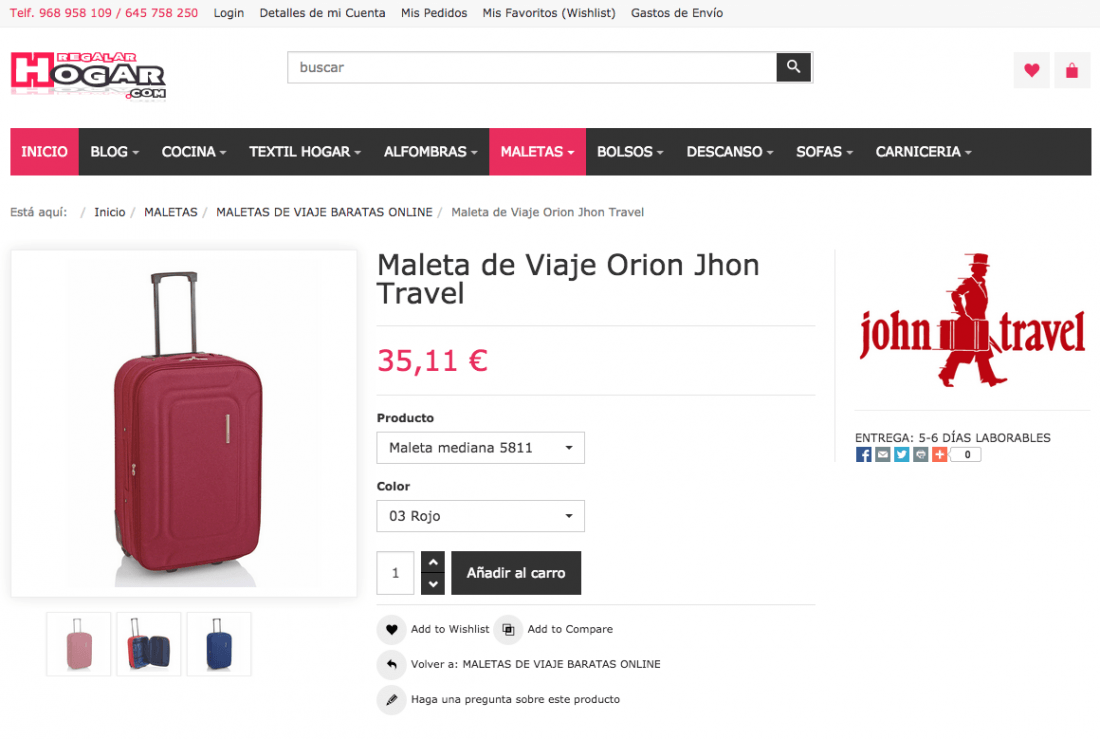Go to Gastos de Envío link
The image size is (1100, 739).
point(677,13)
